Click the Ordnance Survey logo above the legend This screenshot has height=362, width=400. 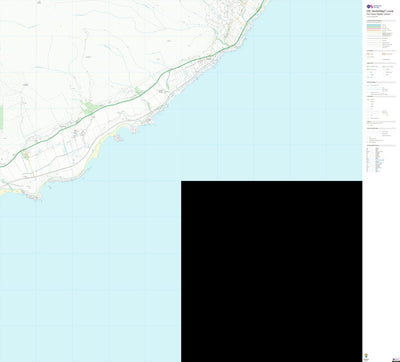(x=374, y=6)
